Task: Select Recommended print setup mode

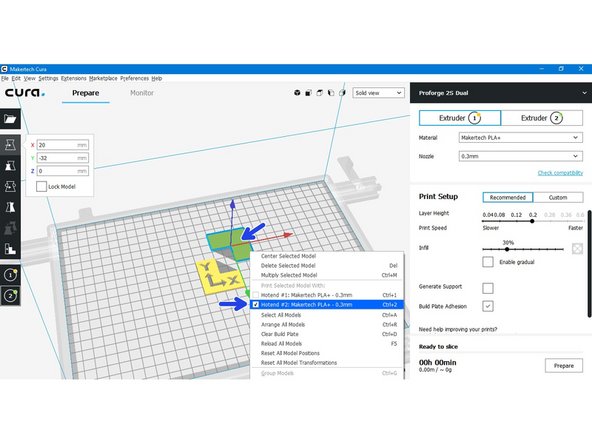Action: pos(508,197)
